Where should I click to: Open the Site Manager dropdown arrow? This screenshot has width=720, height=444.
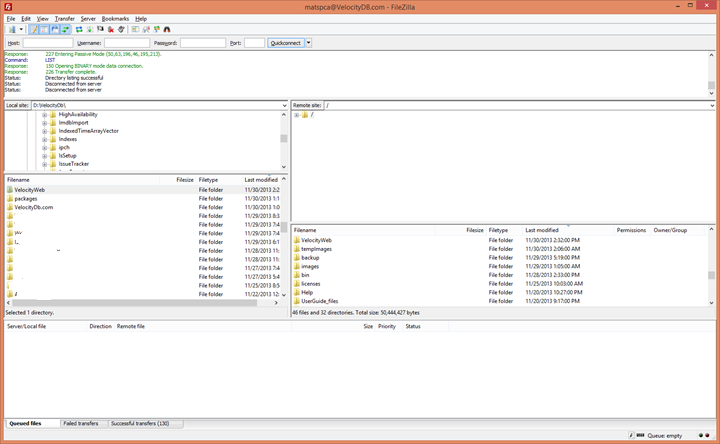(x=21, y=29)
